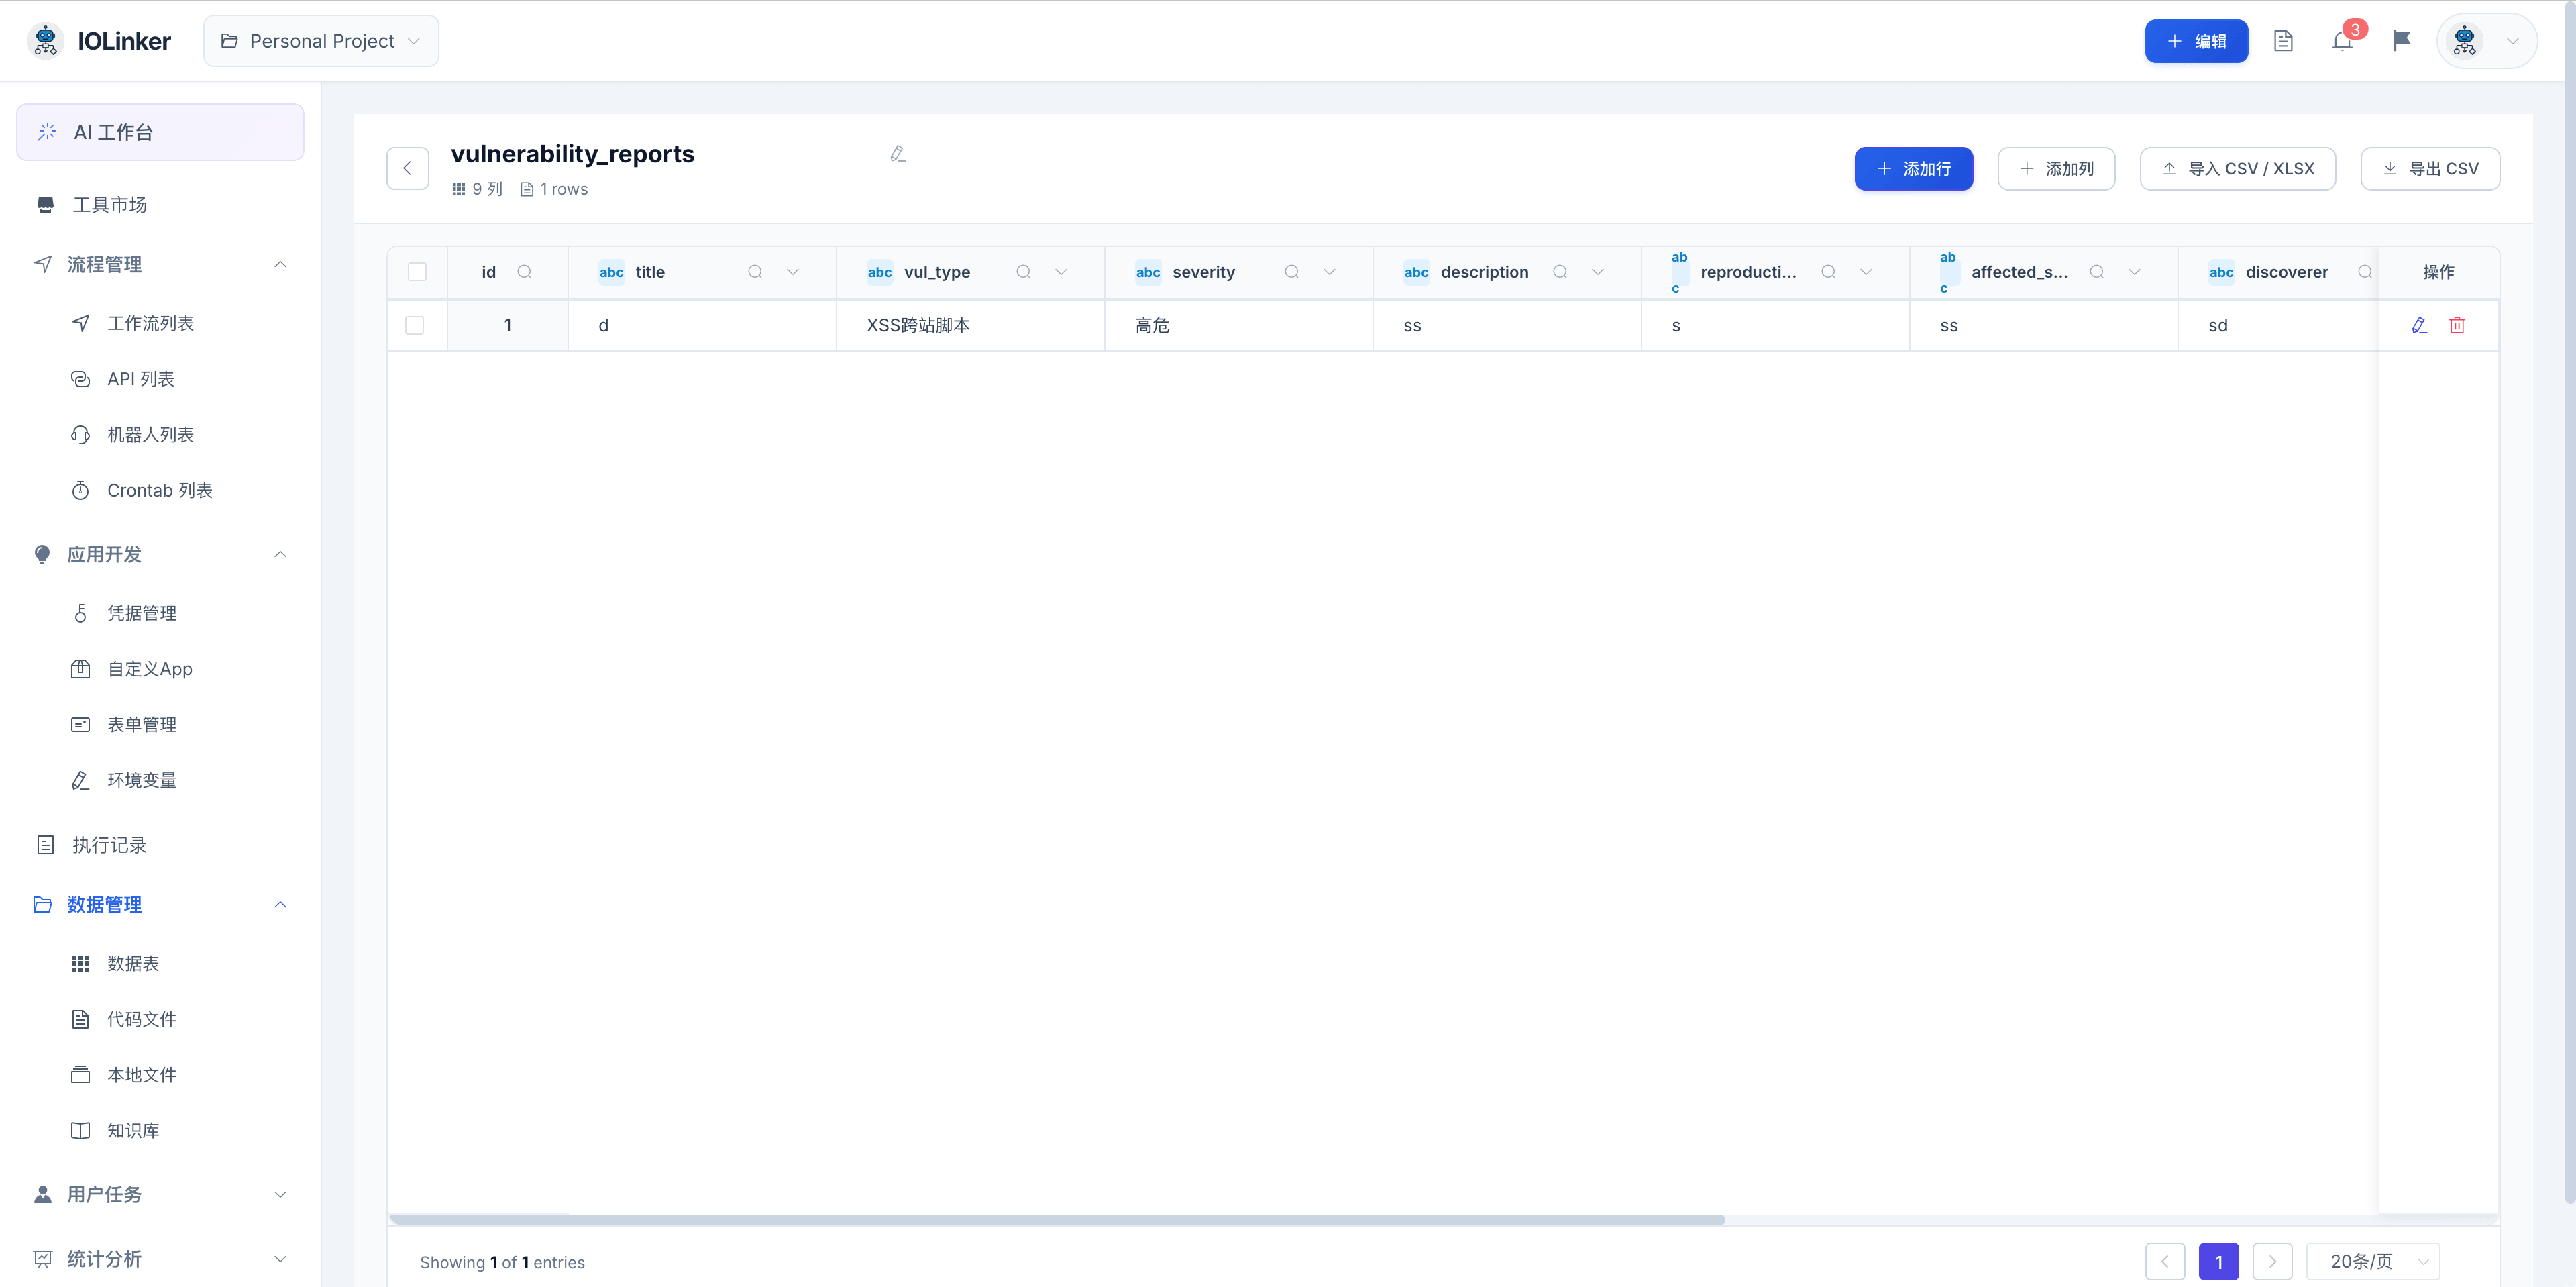2576x1287 pixels.
Task: Click the 添加列 button
Action: pos(2056,168)
